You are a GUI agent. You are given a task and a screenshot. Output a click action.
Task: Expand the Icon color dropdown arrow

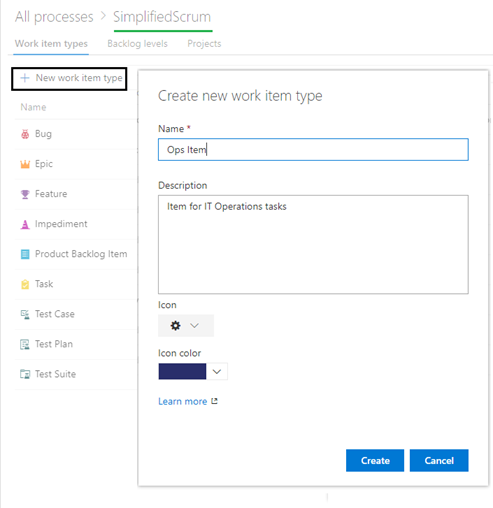tap(217, 371)
